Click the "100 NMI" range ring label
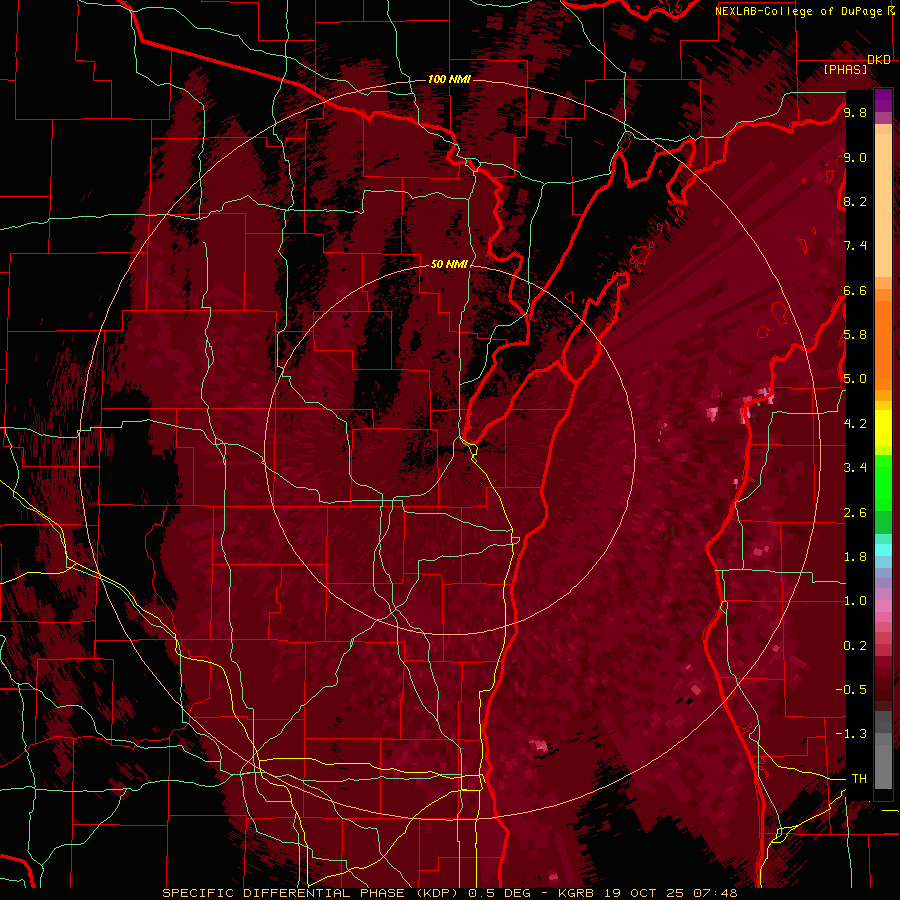 449,79
